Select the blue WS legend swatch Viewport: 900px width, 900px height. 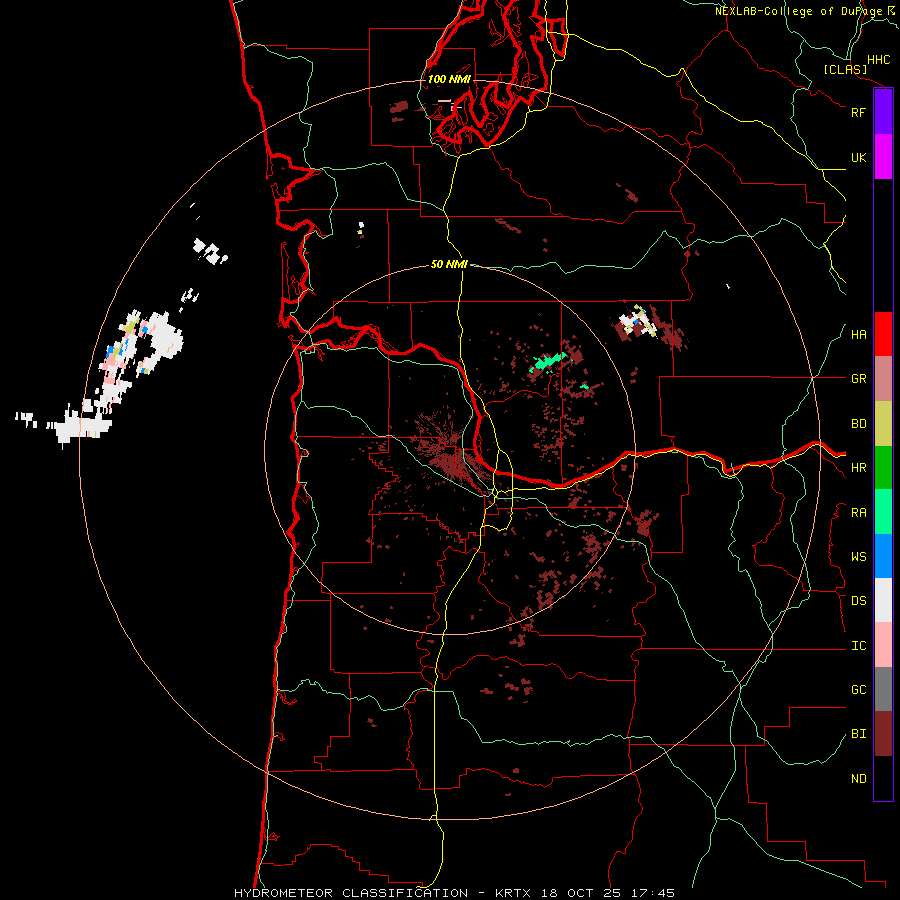(x=883, y=556)
